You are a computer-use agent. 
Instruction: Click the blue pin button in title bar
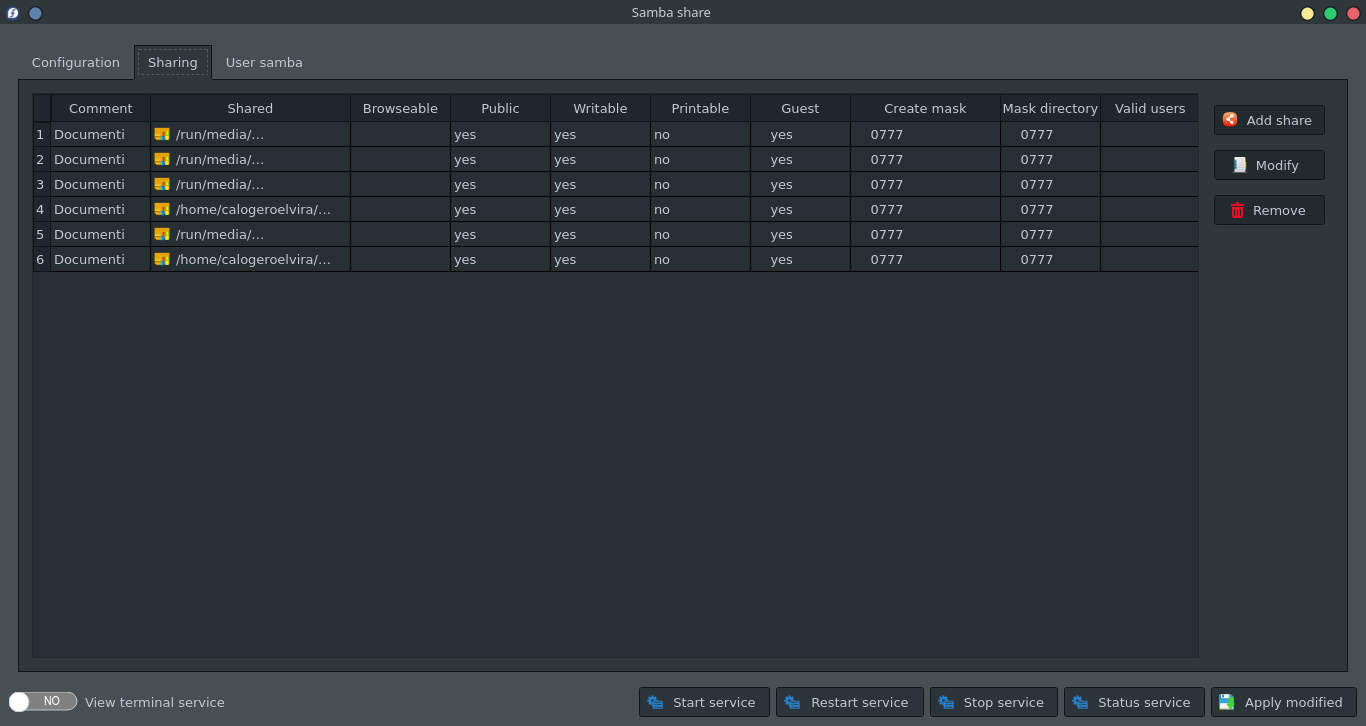[x=35, y=13]
